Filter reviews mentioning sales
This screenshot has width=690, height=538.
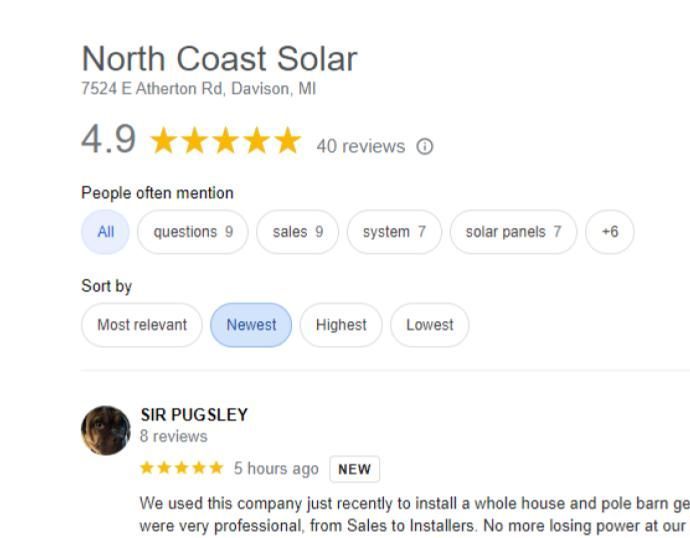pos(298,232)
